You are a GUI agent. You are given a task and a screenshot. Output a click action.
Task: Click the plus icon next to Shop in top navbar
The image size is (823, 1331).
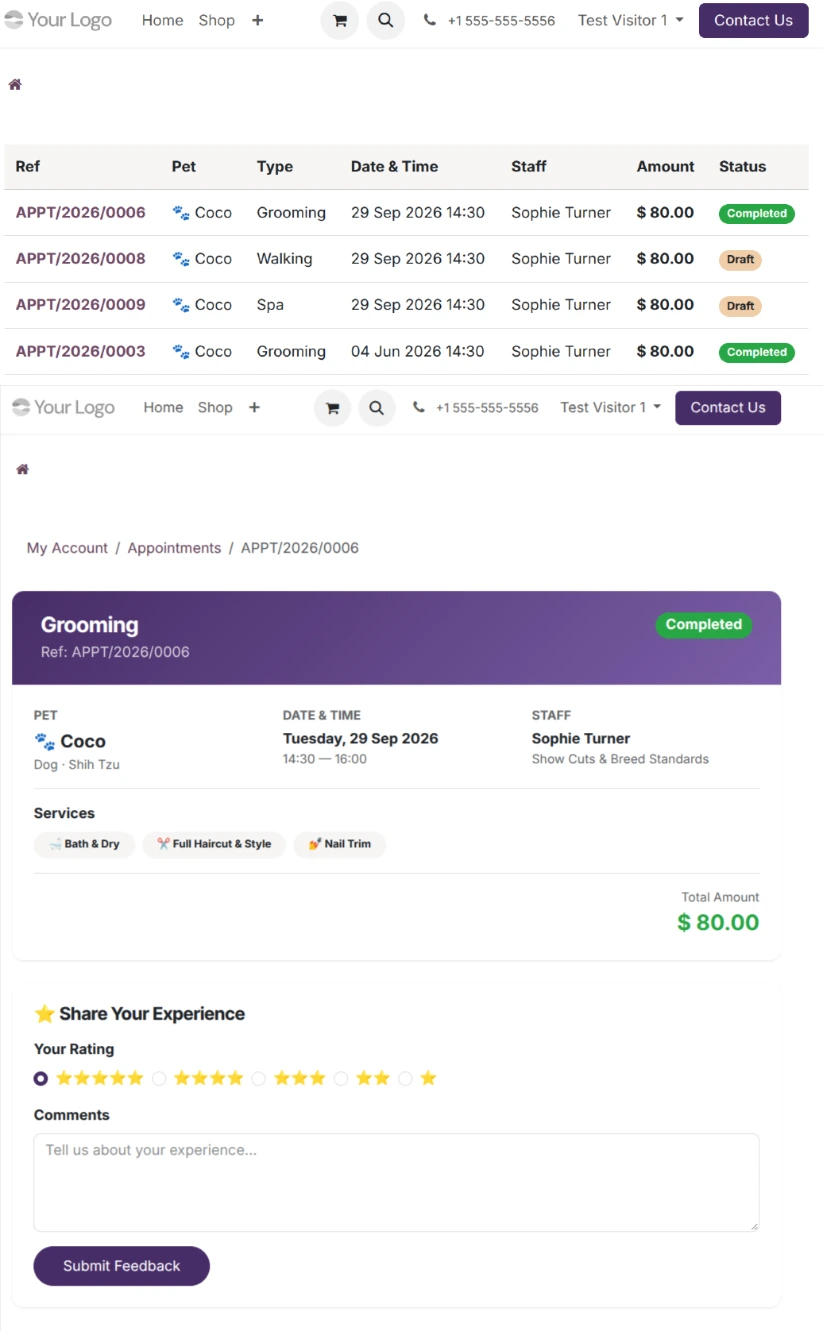click(x=257, y=20)
